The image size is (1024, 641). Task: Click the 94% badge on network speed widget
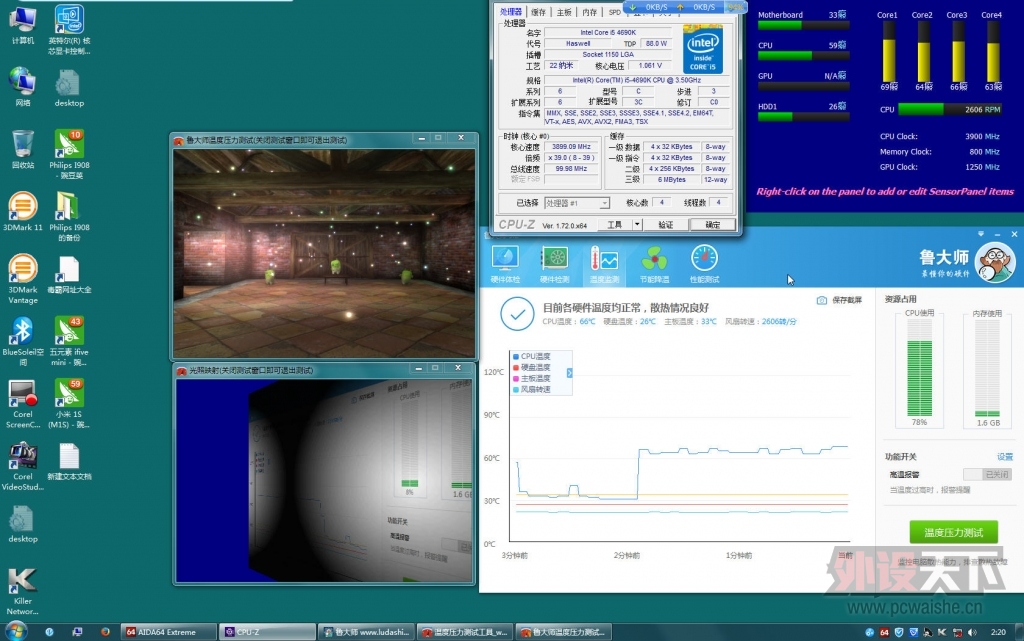click(x=735, y=7)
